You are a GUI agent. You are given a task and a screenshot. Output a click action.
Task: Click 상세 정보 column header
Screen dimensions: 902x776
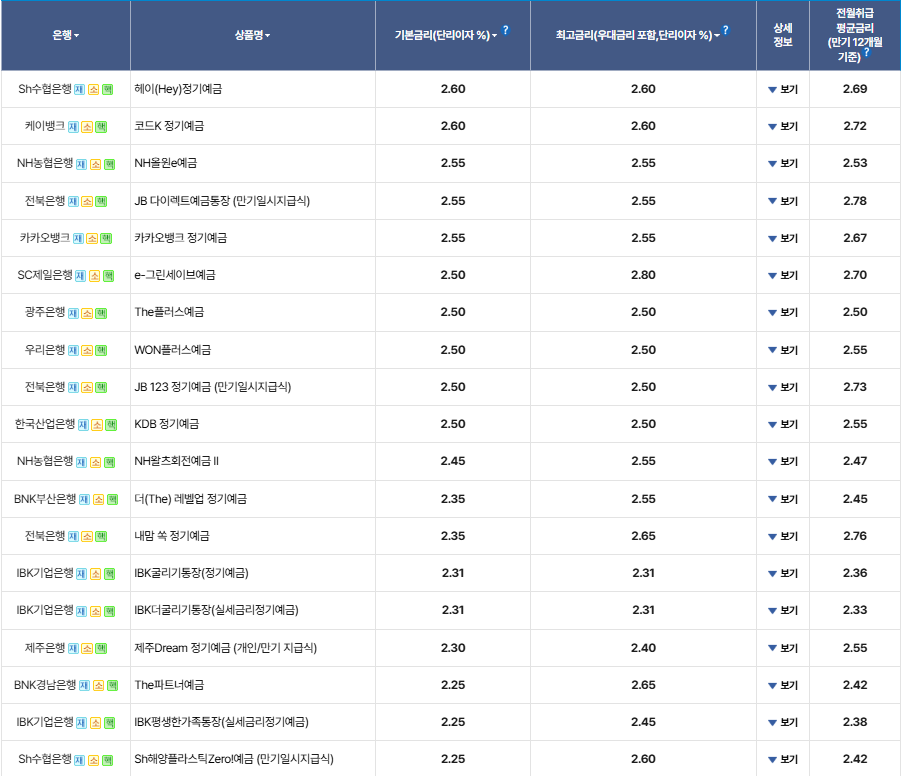coord(783,35)
